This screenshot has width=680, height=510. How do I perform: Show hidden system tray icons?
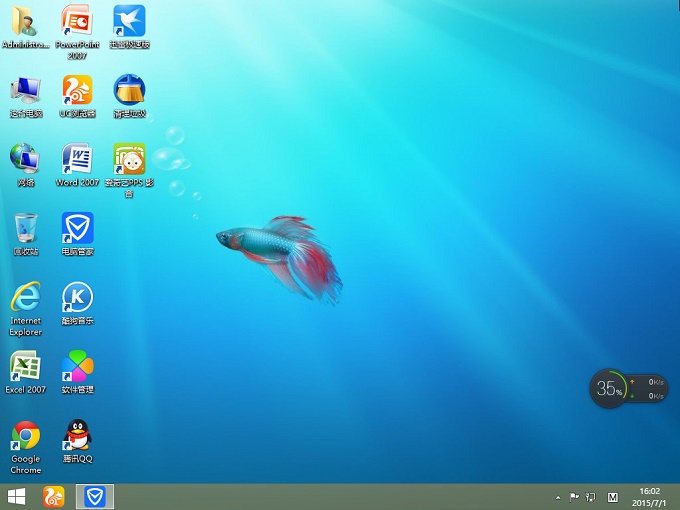(x=558, y=497)
